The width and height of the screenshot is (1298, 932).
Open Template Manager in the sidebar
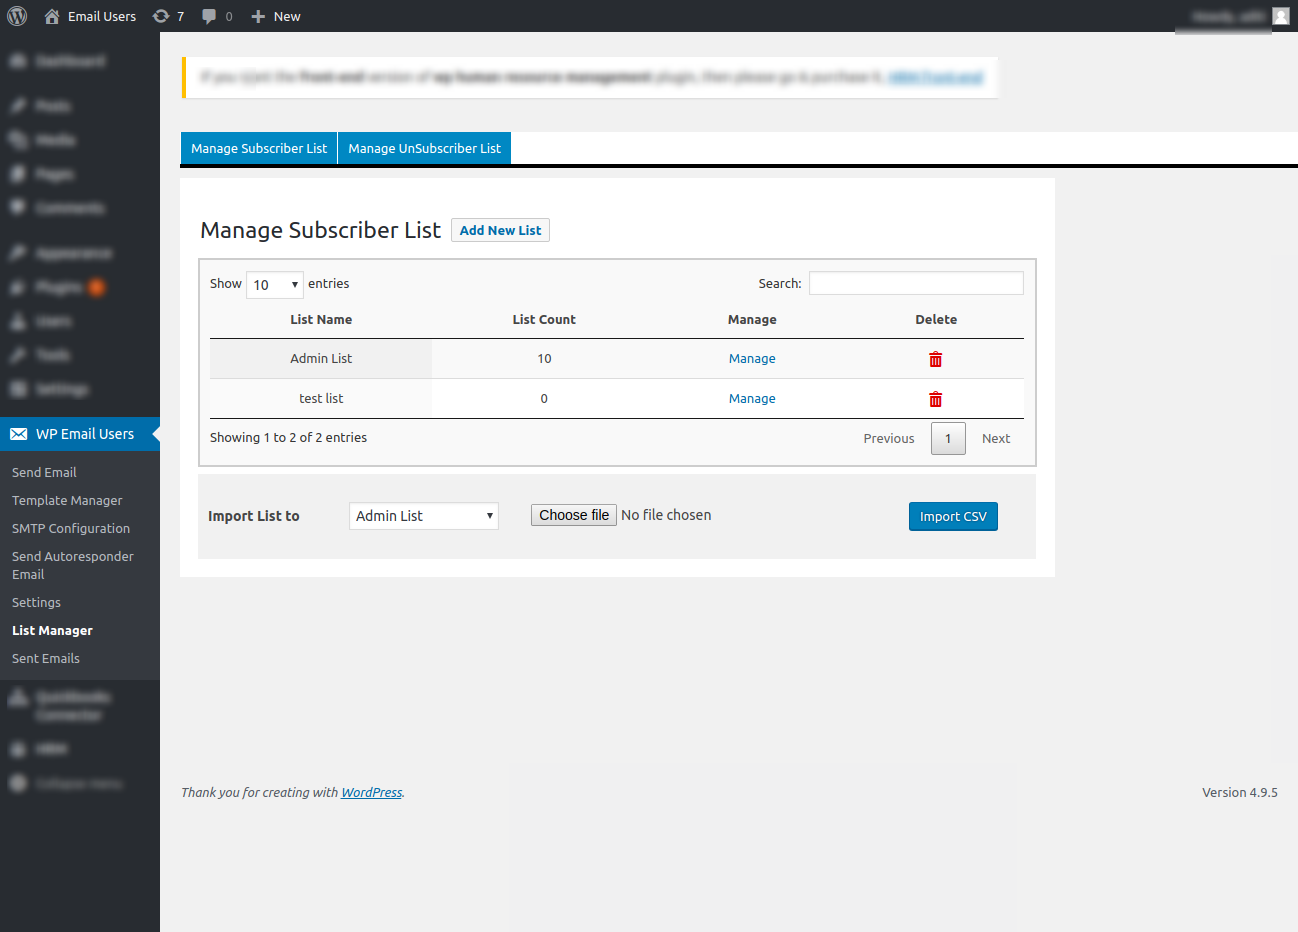67,500
